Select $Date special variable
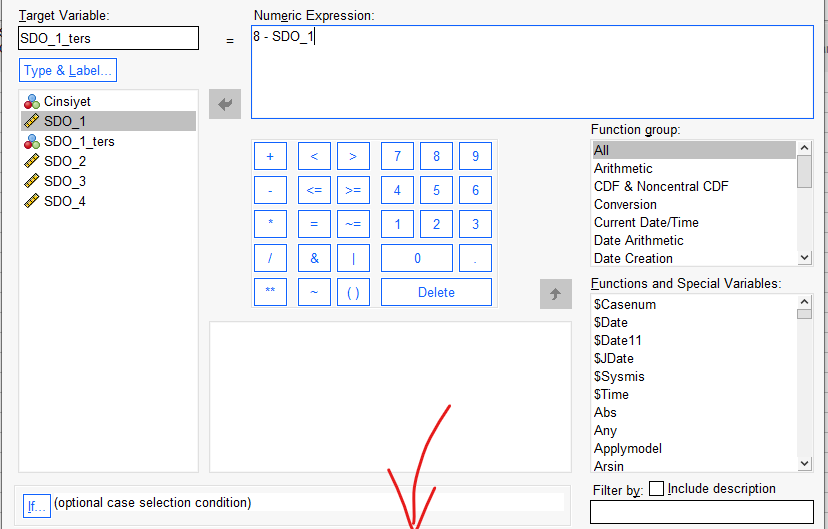This screenshot has height=529, width=828. pyautogui.click(x=694, y=323)
